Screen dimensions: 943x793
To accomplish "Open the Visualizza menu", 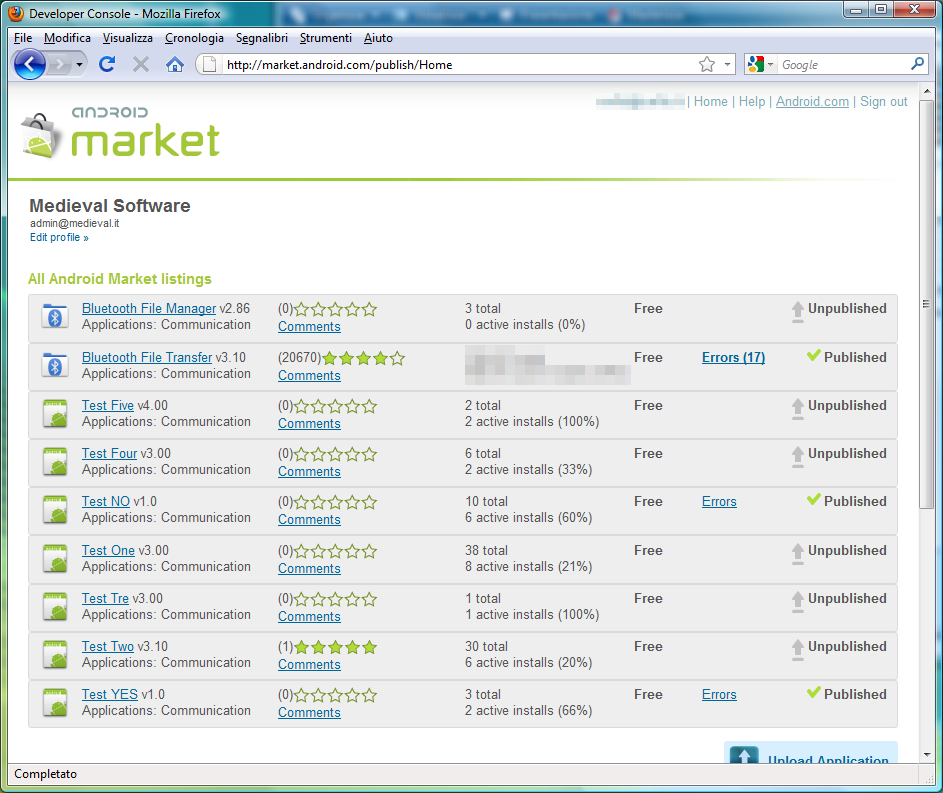I will pos(127,38).
